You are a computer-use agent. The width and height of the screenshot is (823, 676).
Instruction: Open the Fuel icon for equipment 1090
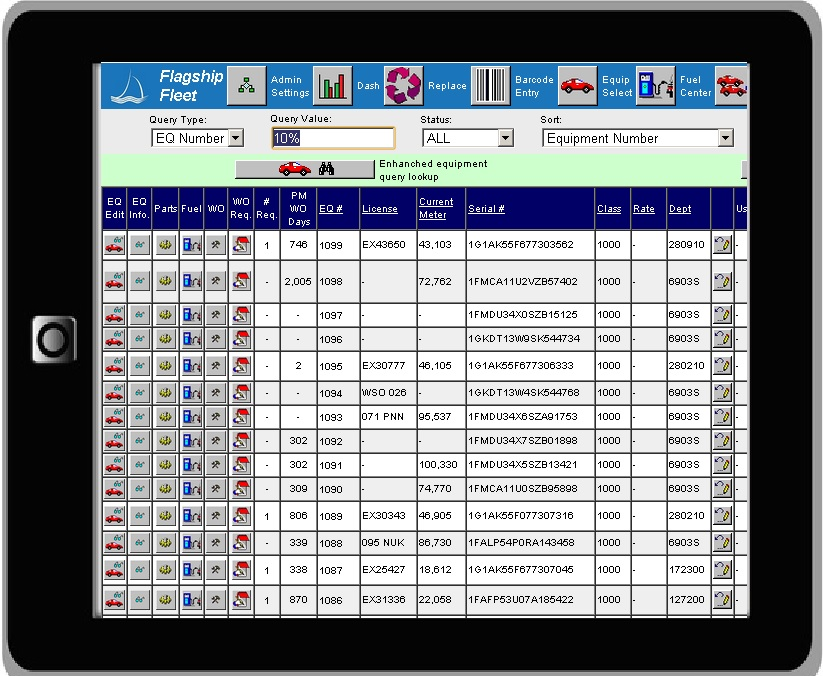tap(191, 489)
